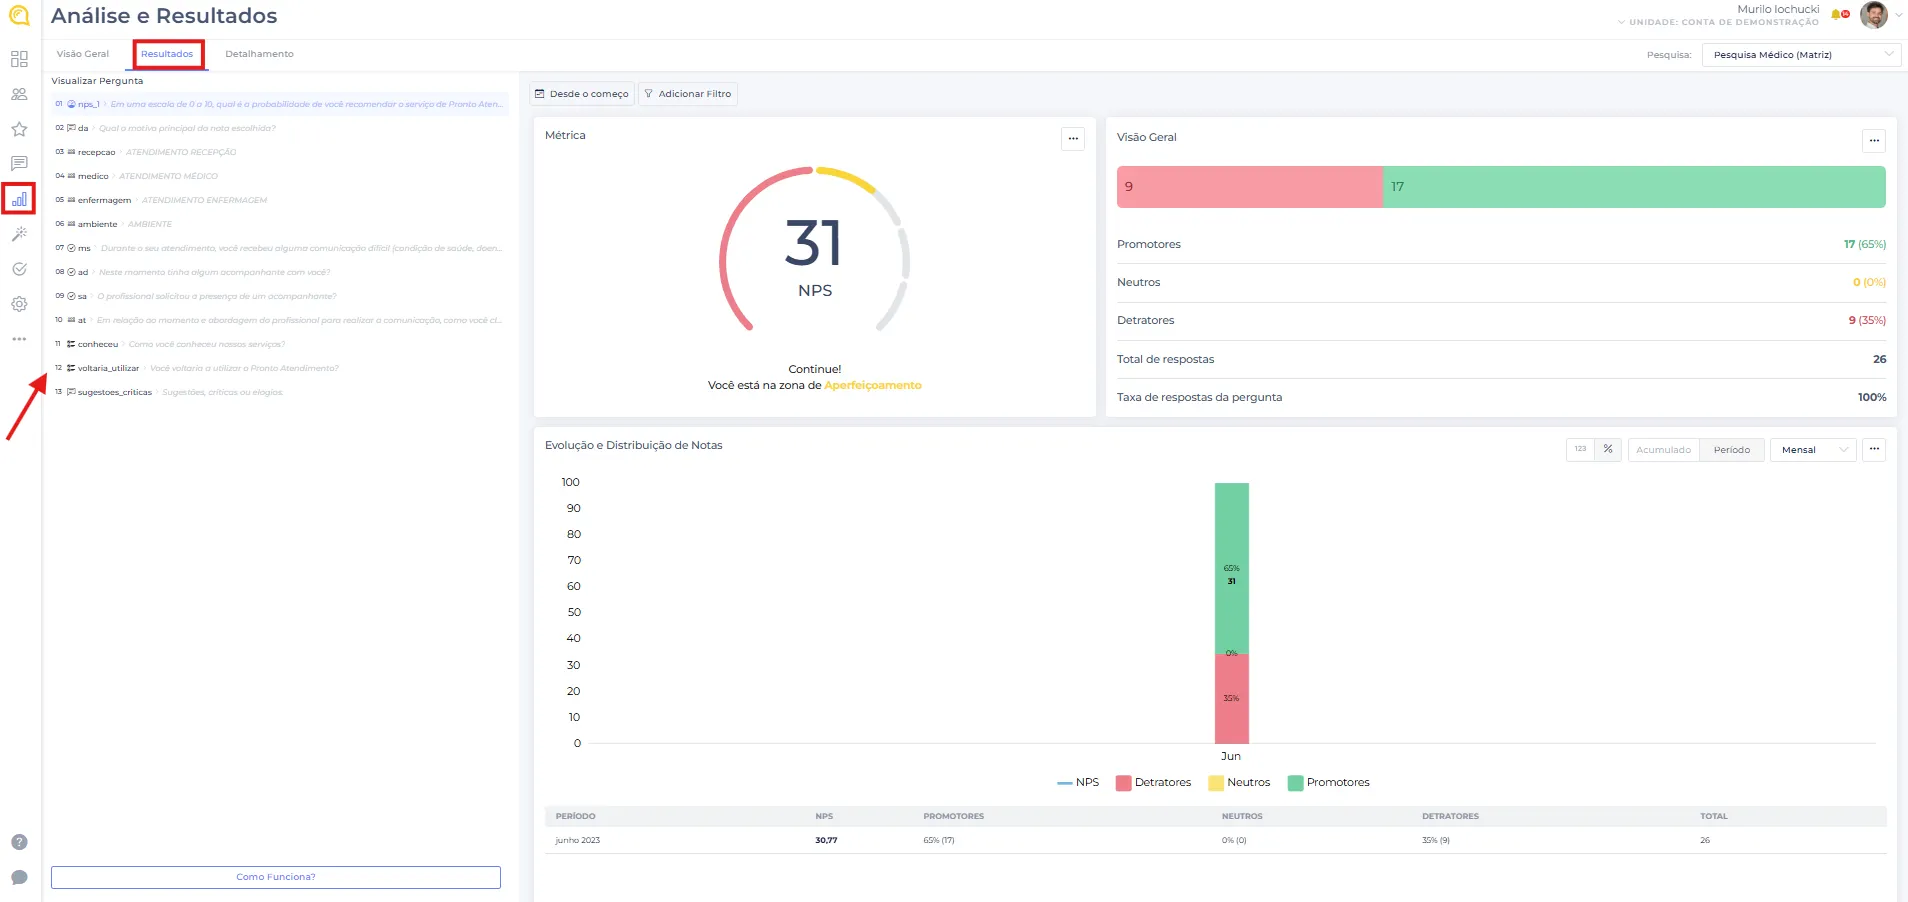Screen dimensions: 1908x902
Task: Open the dashboard grid icon in sidebar
Action: coord(19,59)
